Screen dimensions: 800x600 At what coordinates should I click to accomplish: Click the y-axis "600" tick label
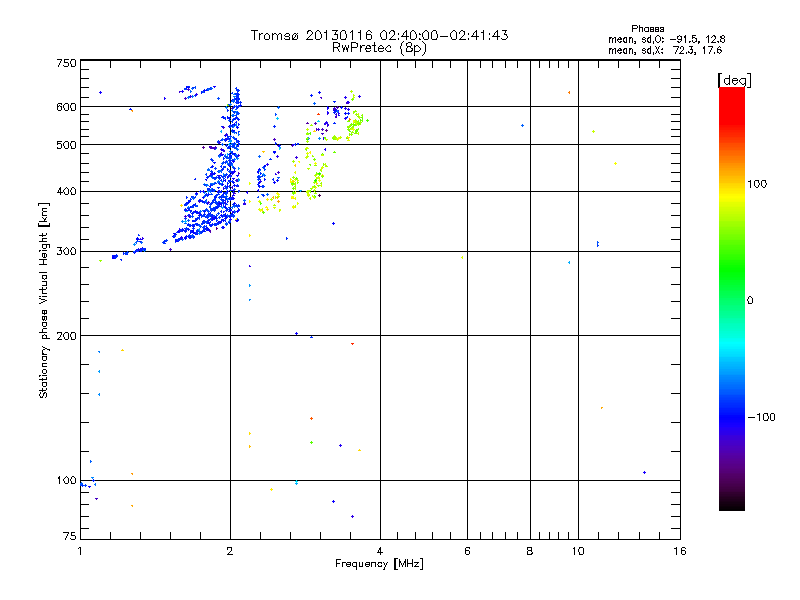(66, 107)
